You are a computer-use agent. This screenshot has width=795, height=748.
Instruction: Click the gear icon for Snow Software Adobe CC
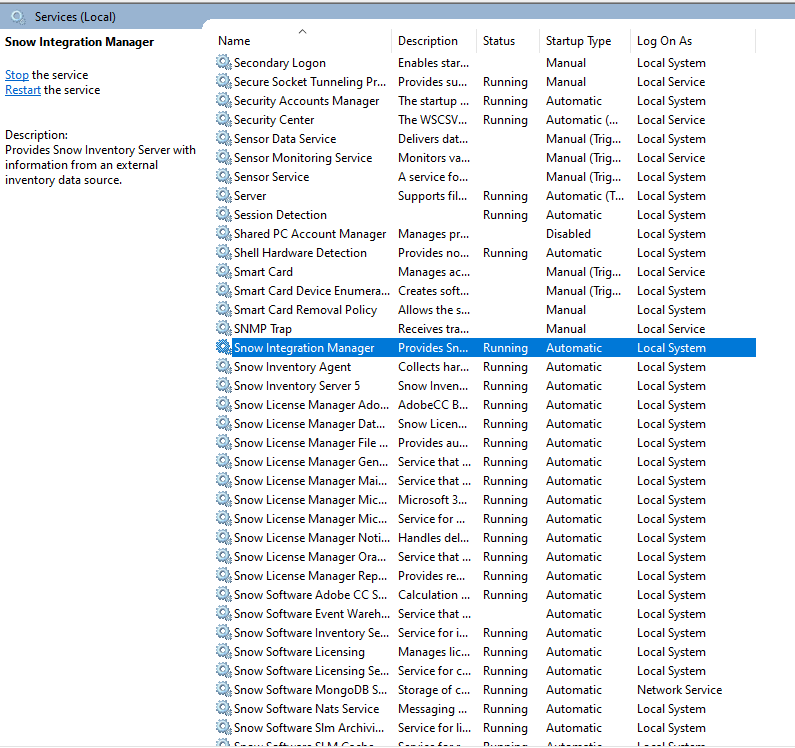click(224, 594)
